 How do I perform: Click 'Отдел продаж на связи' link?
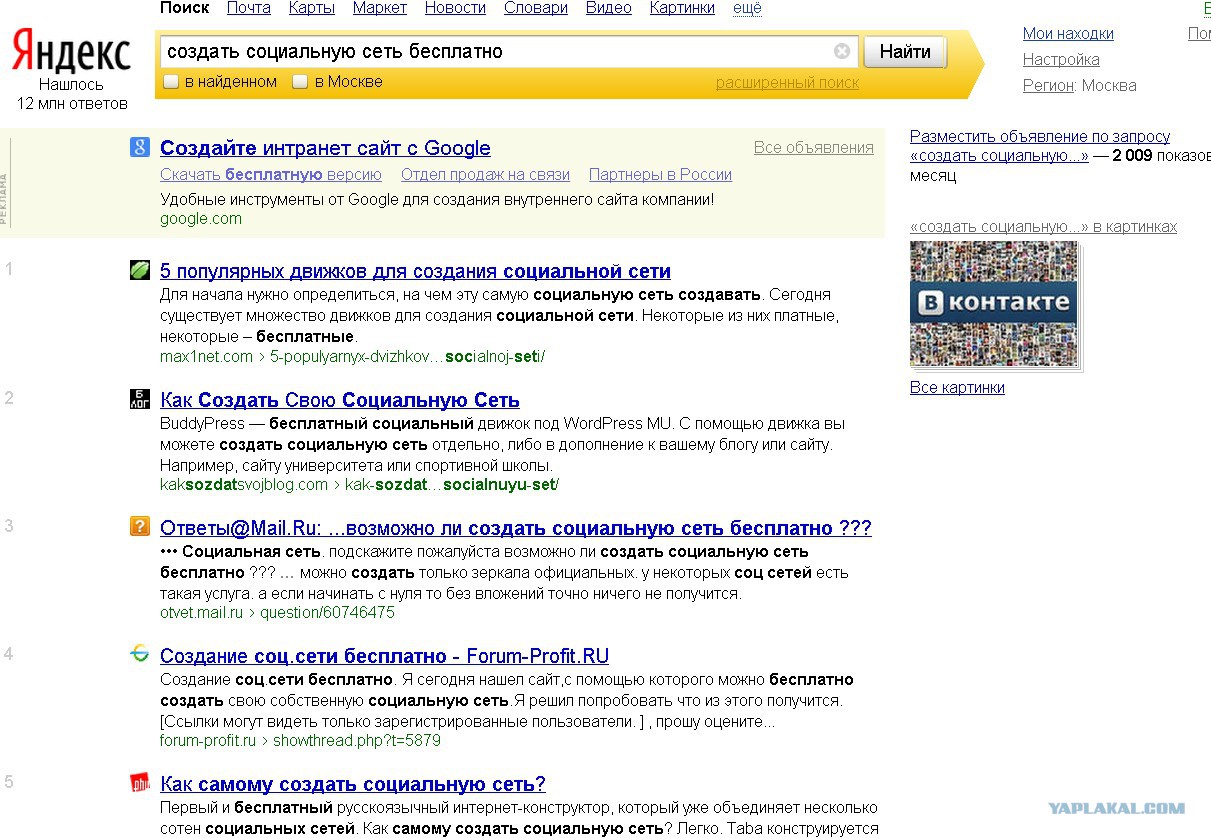click(x=485, y=175)
